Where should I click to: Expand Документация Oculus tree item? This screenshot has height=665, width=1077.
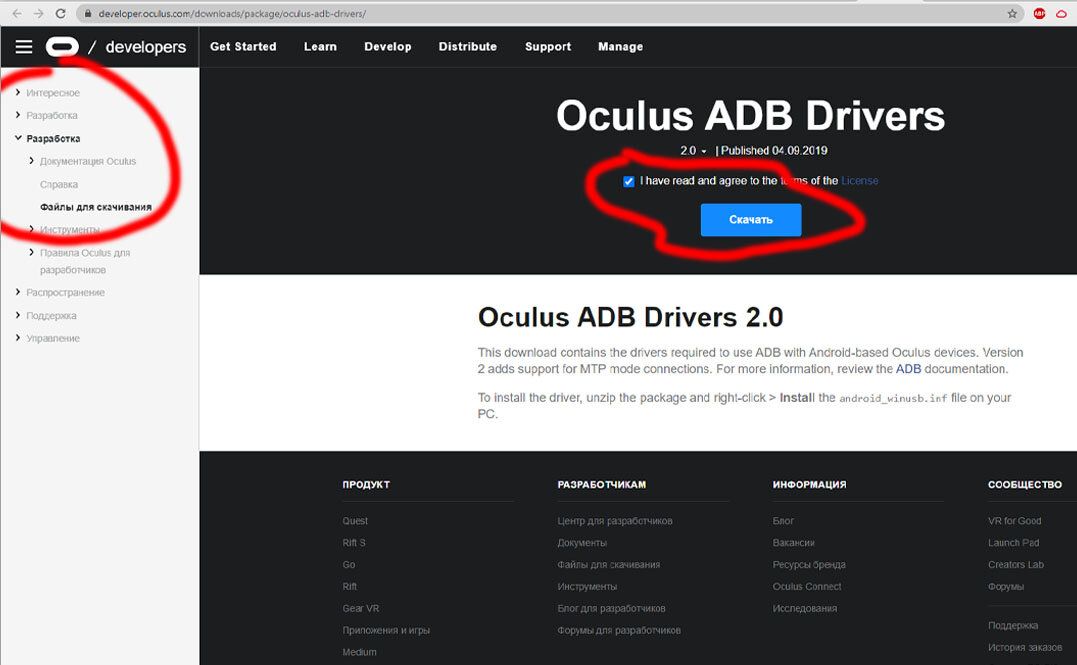click(32, 161)
